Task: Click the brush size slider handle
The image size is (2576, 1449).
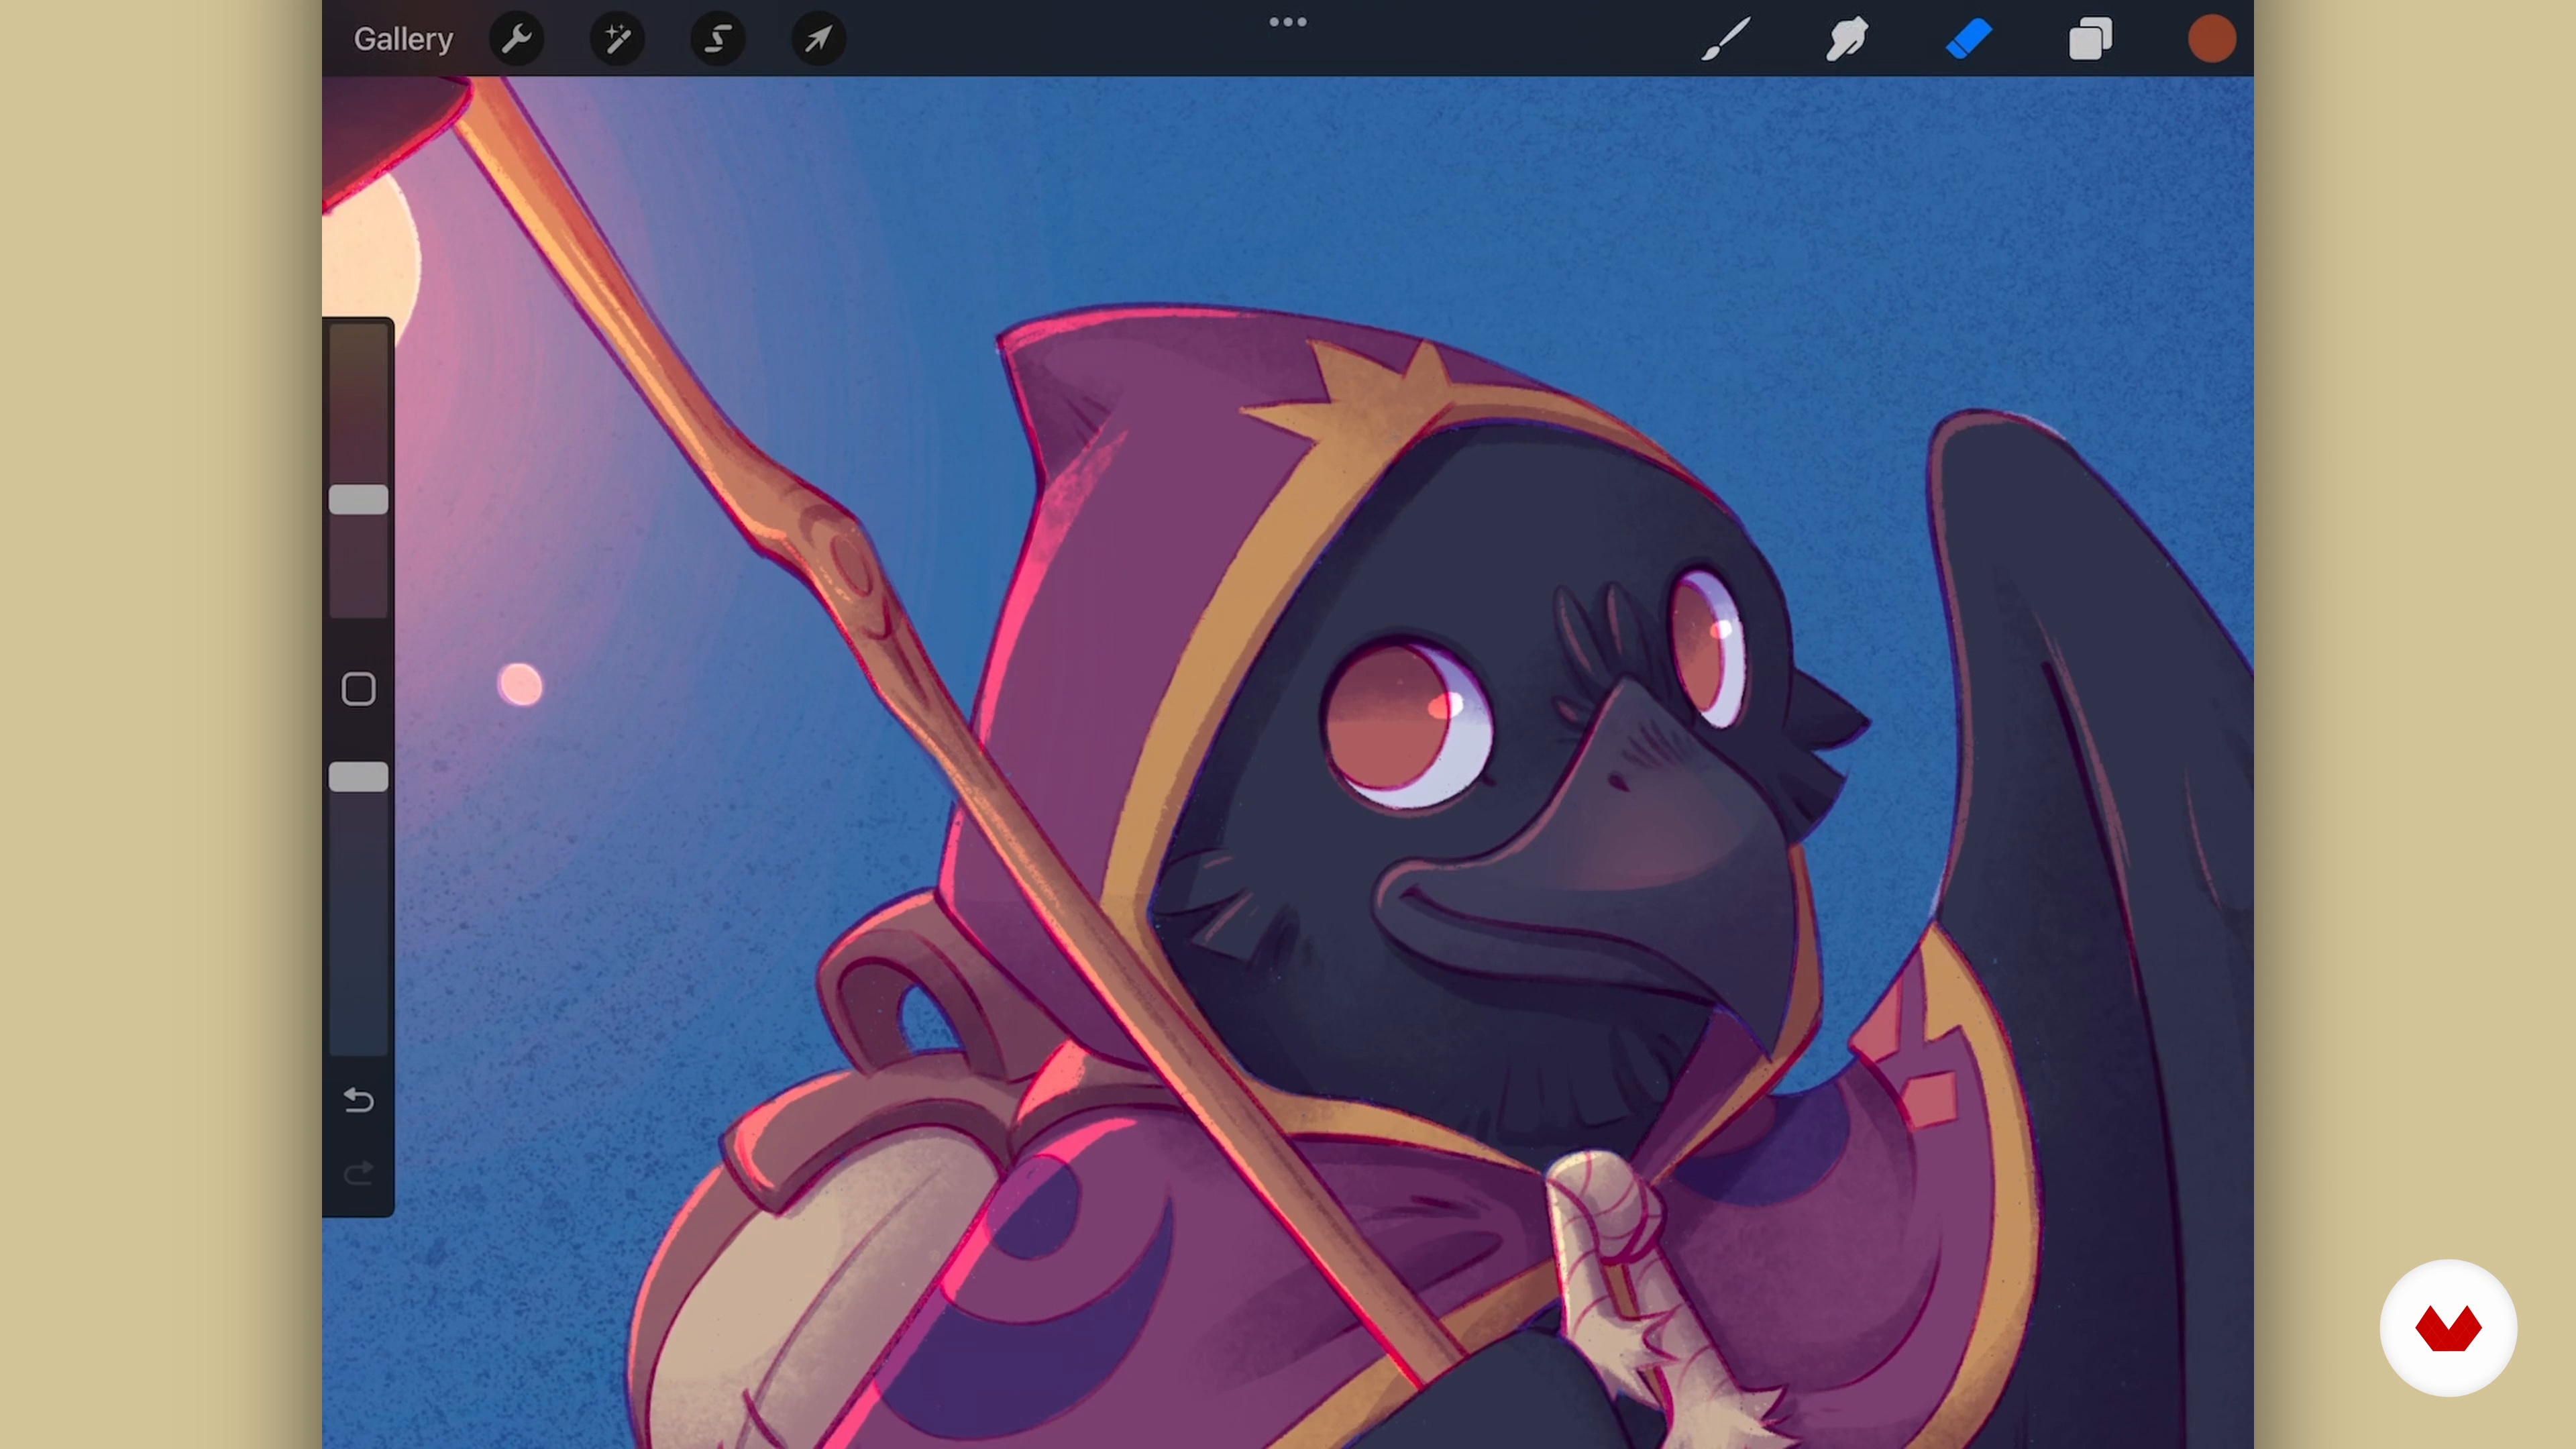Action: click(x=358, y=499)
